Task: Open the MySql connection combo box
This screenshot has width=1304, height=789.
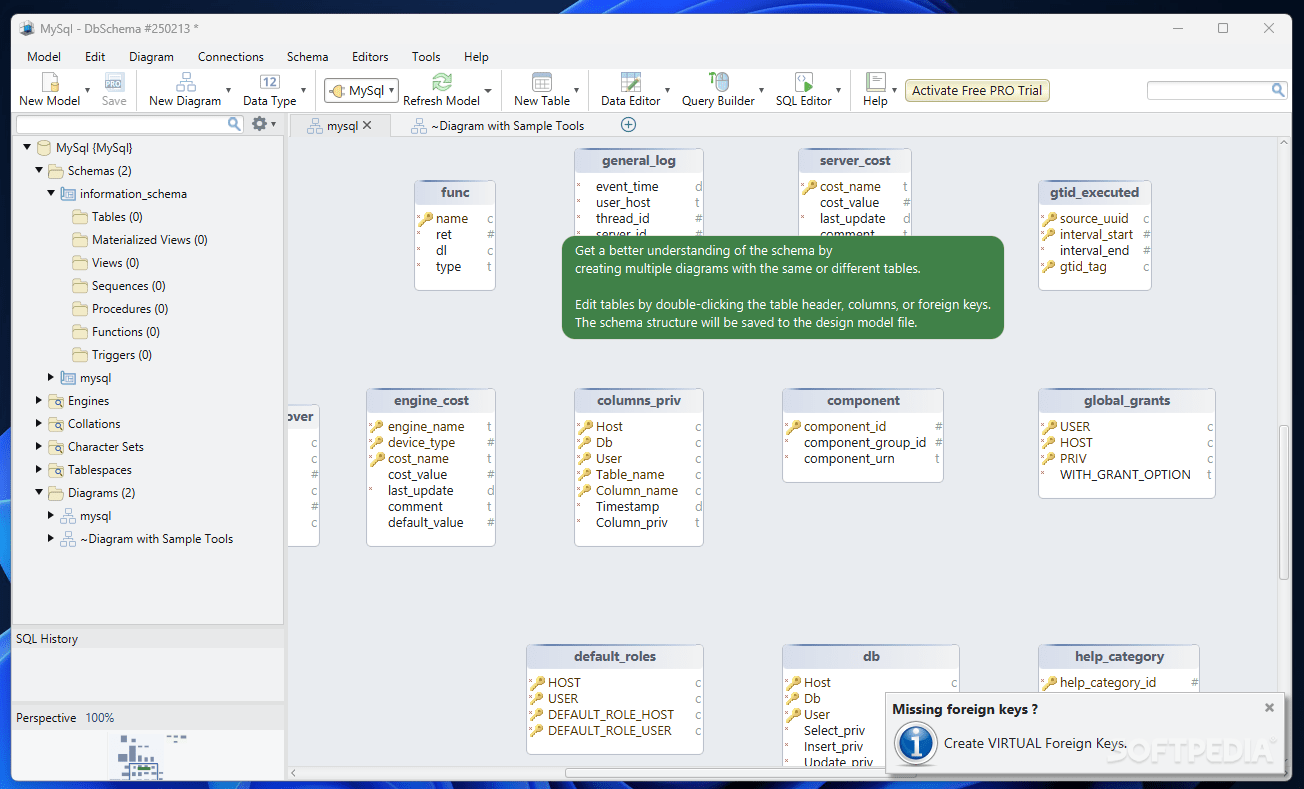Action: (361, 91)
